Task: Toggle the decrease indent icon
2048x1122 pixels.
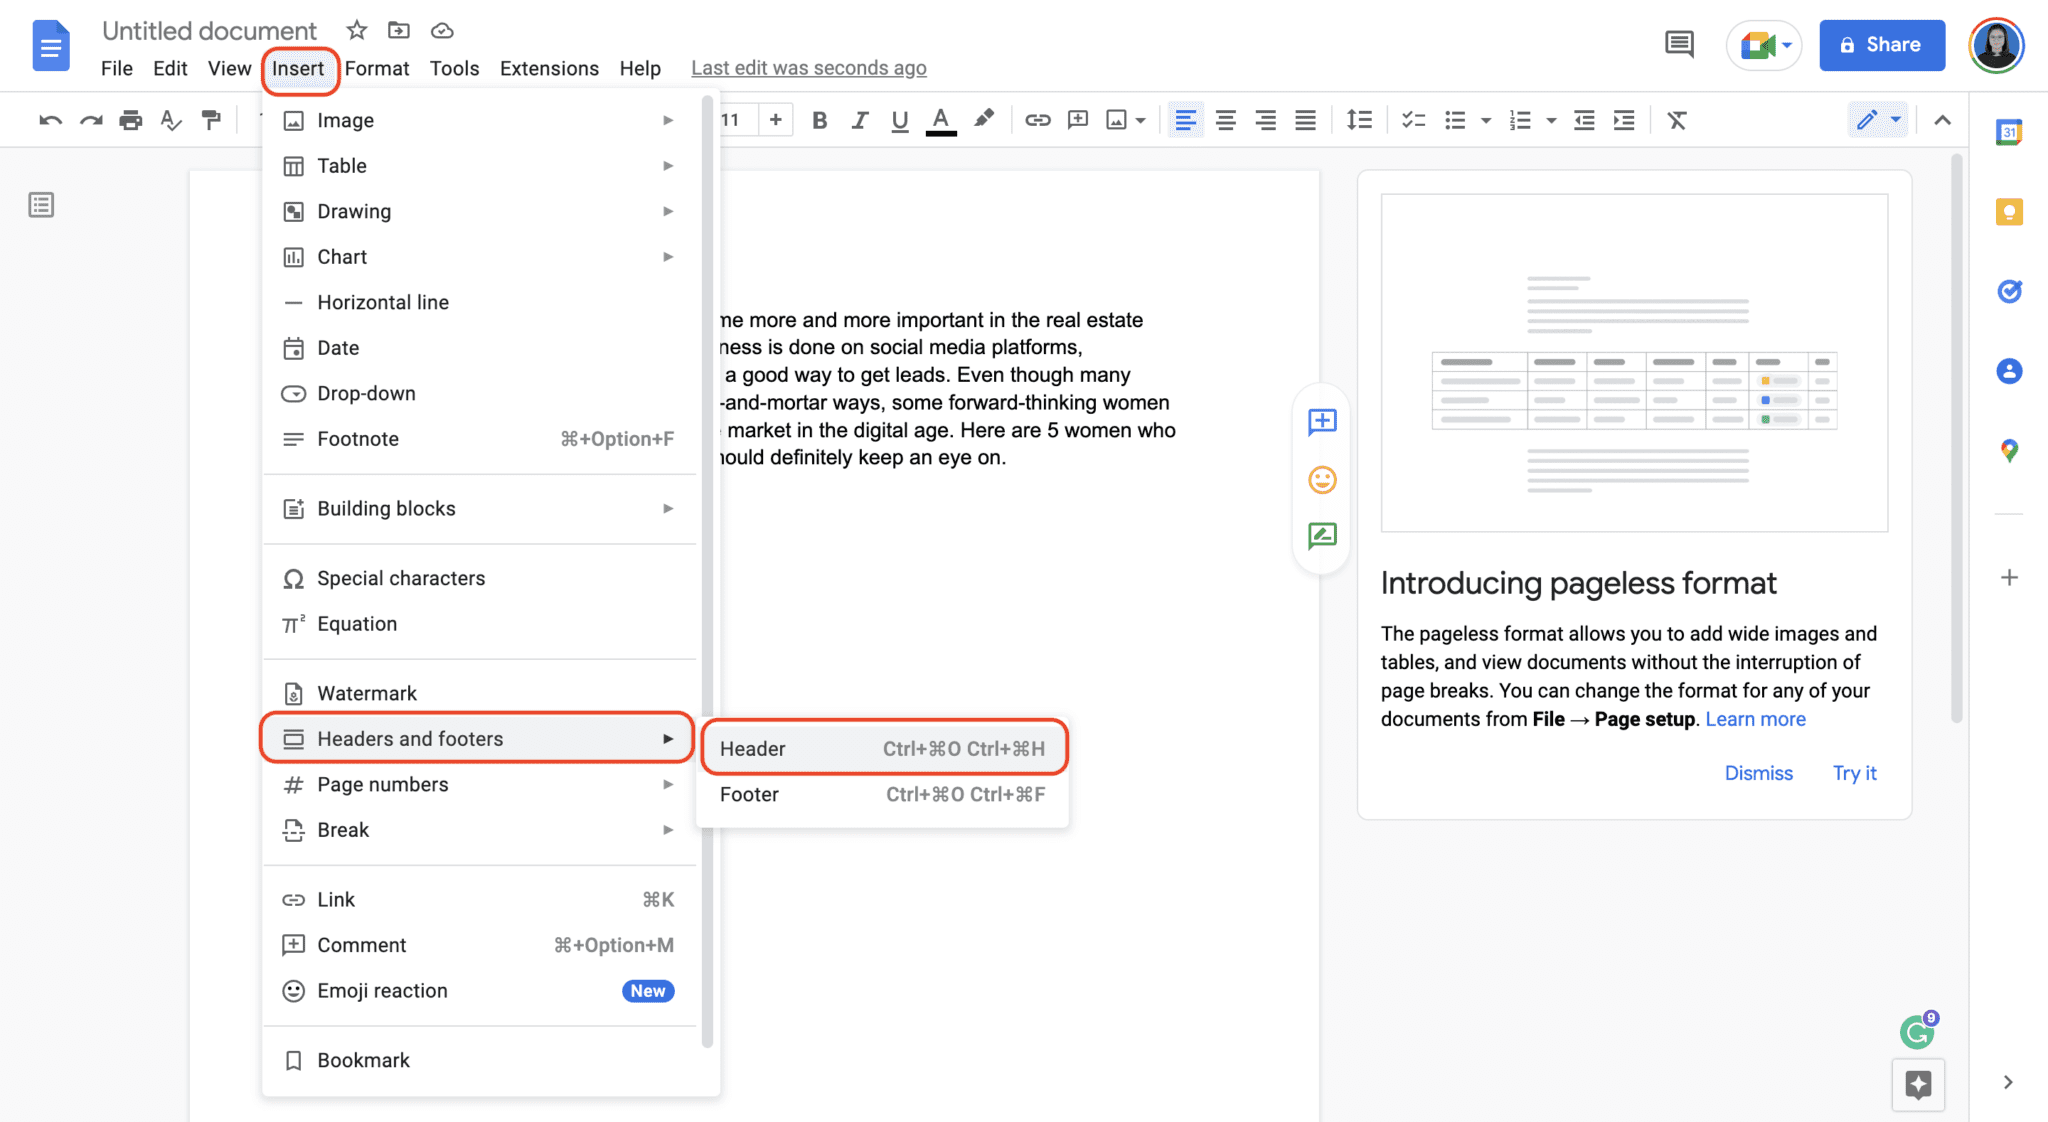Action: 1583,120
